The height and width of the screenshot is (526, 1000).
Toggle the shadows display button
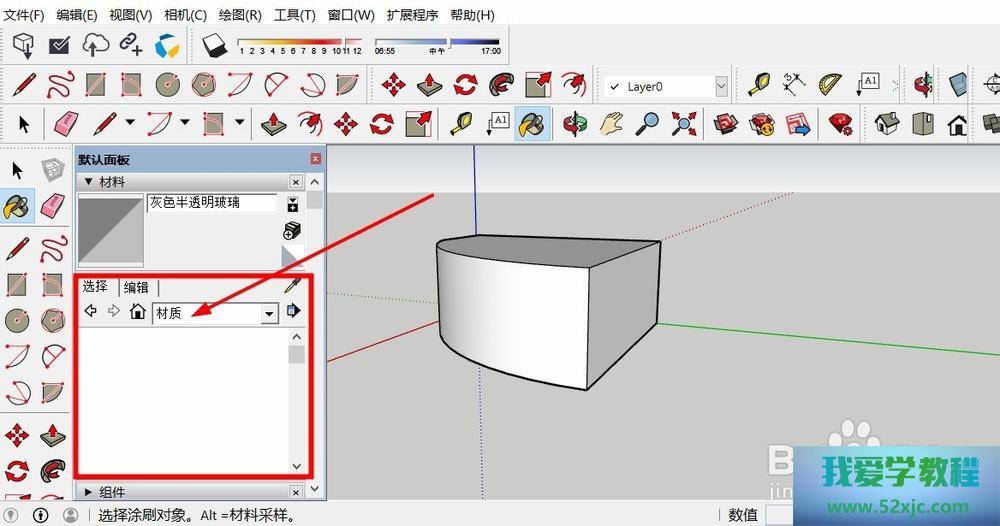coord(215,45)
